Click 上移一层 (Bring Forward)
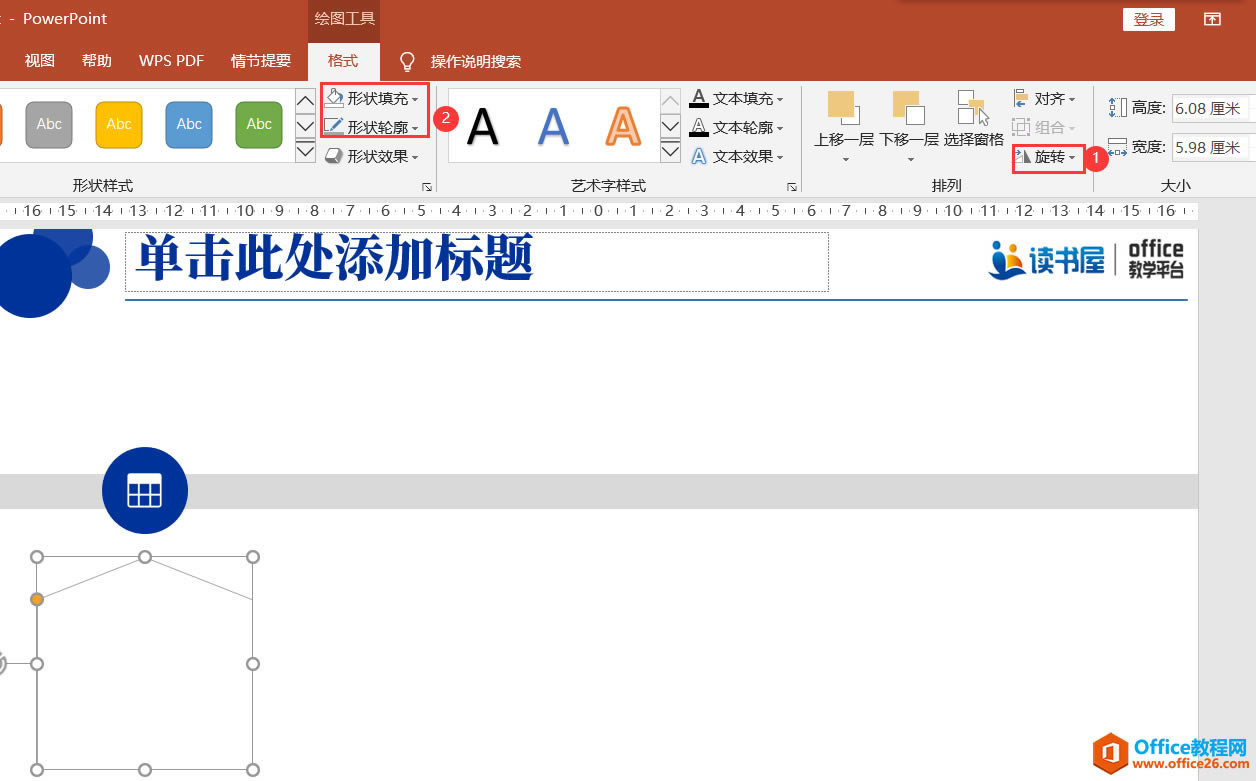Image resolution: width=1256 pixels, height=781 pixels. (x=841, y=120)
